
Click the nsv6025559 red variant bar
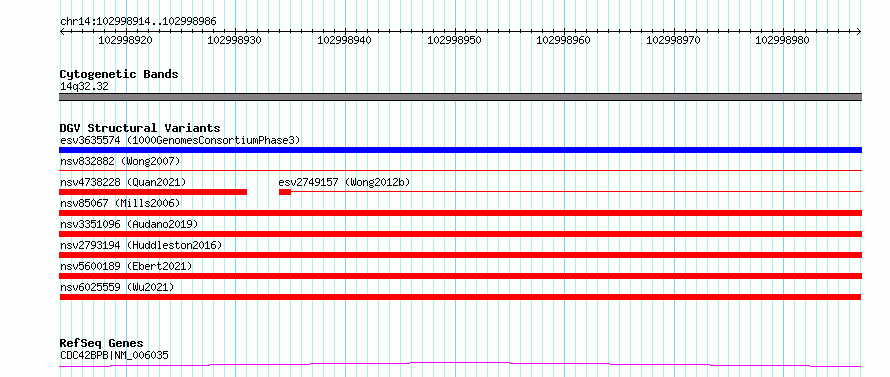(x=460, y=297)
